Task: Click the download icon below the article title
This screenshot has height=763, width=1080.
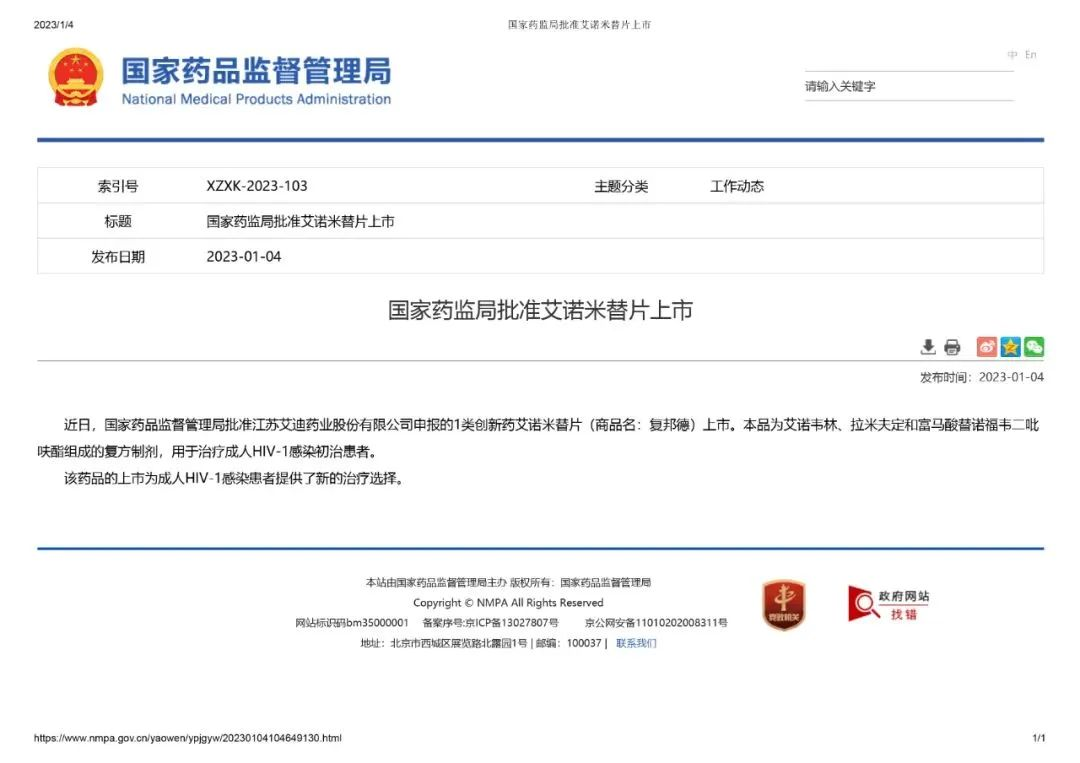Action: pos(928,347)
